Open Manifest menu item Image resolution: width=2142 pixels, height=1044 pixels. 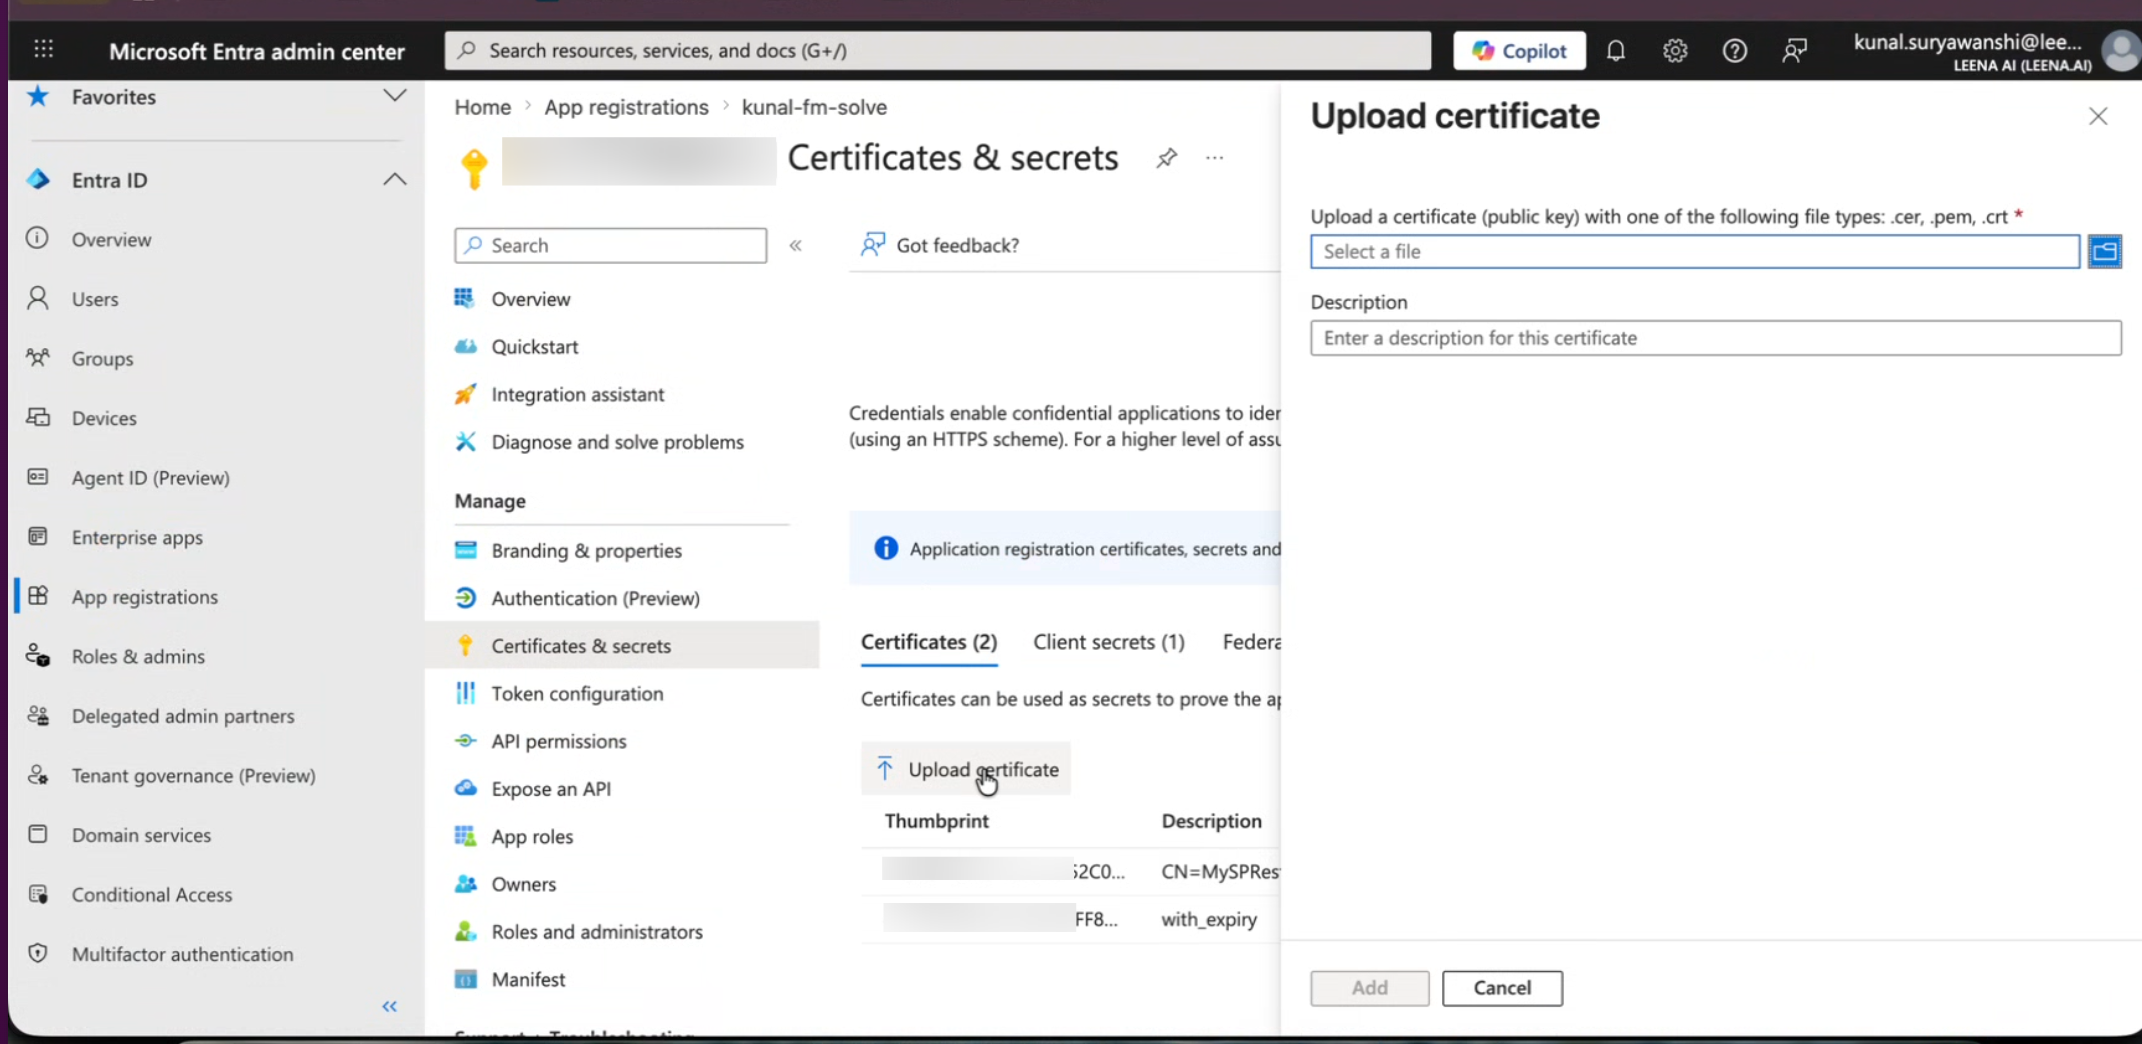[528, 979]
